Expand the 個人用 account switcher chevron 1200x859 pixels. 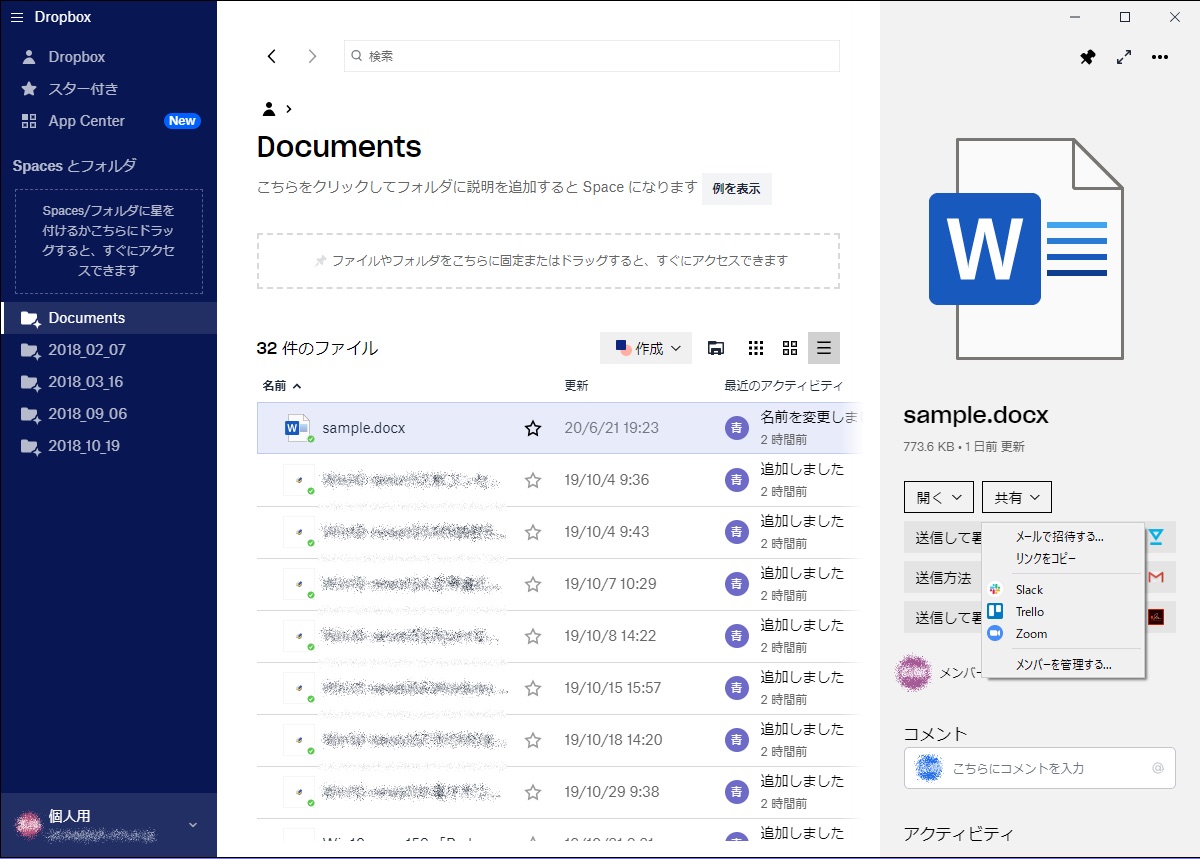(x=193, y=825)
